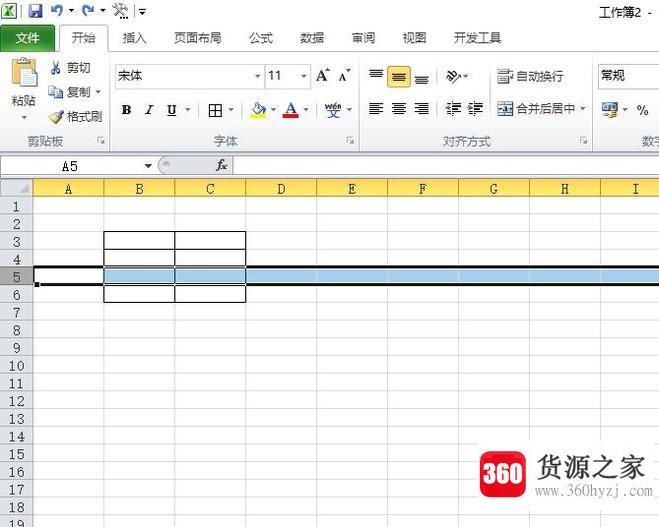This screenshot has height=527, width=659.
Task: Decrease font size with small A icon
Action: coord(345,76)
